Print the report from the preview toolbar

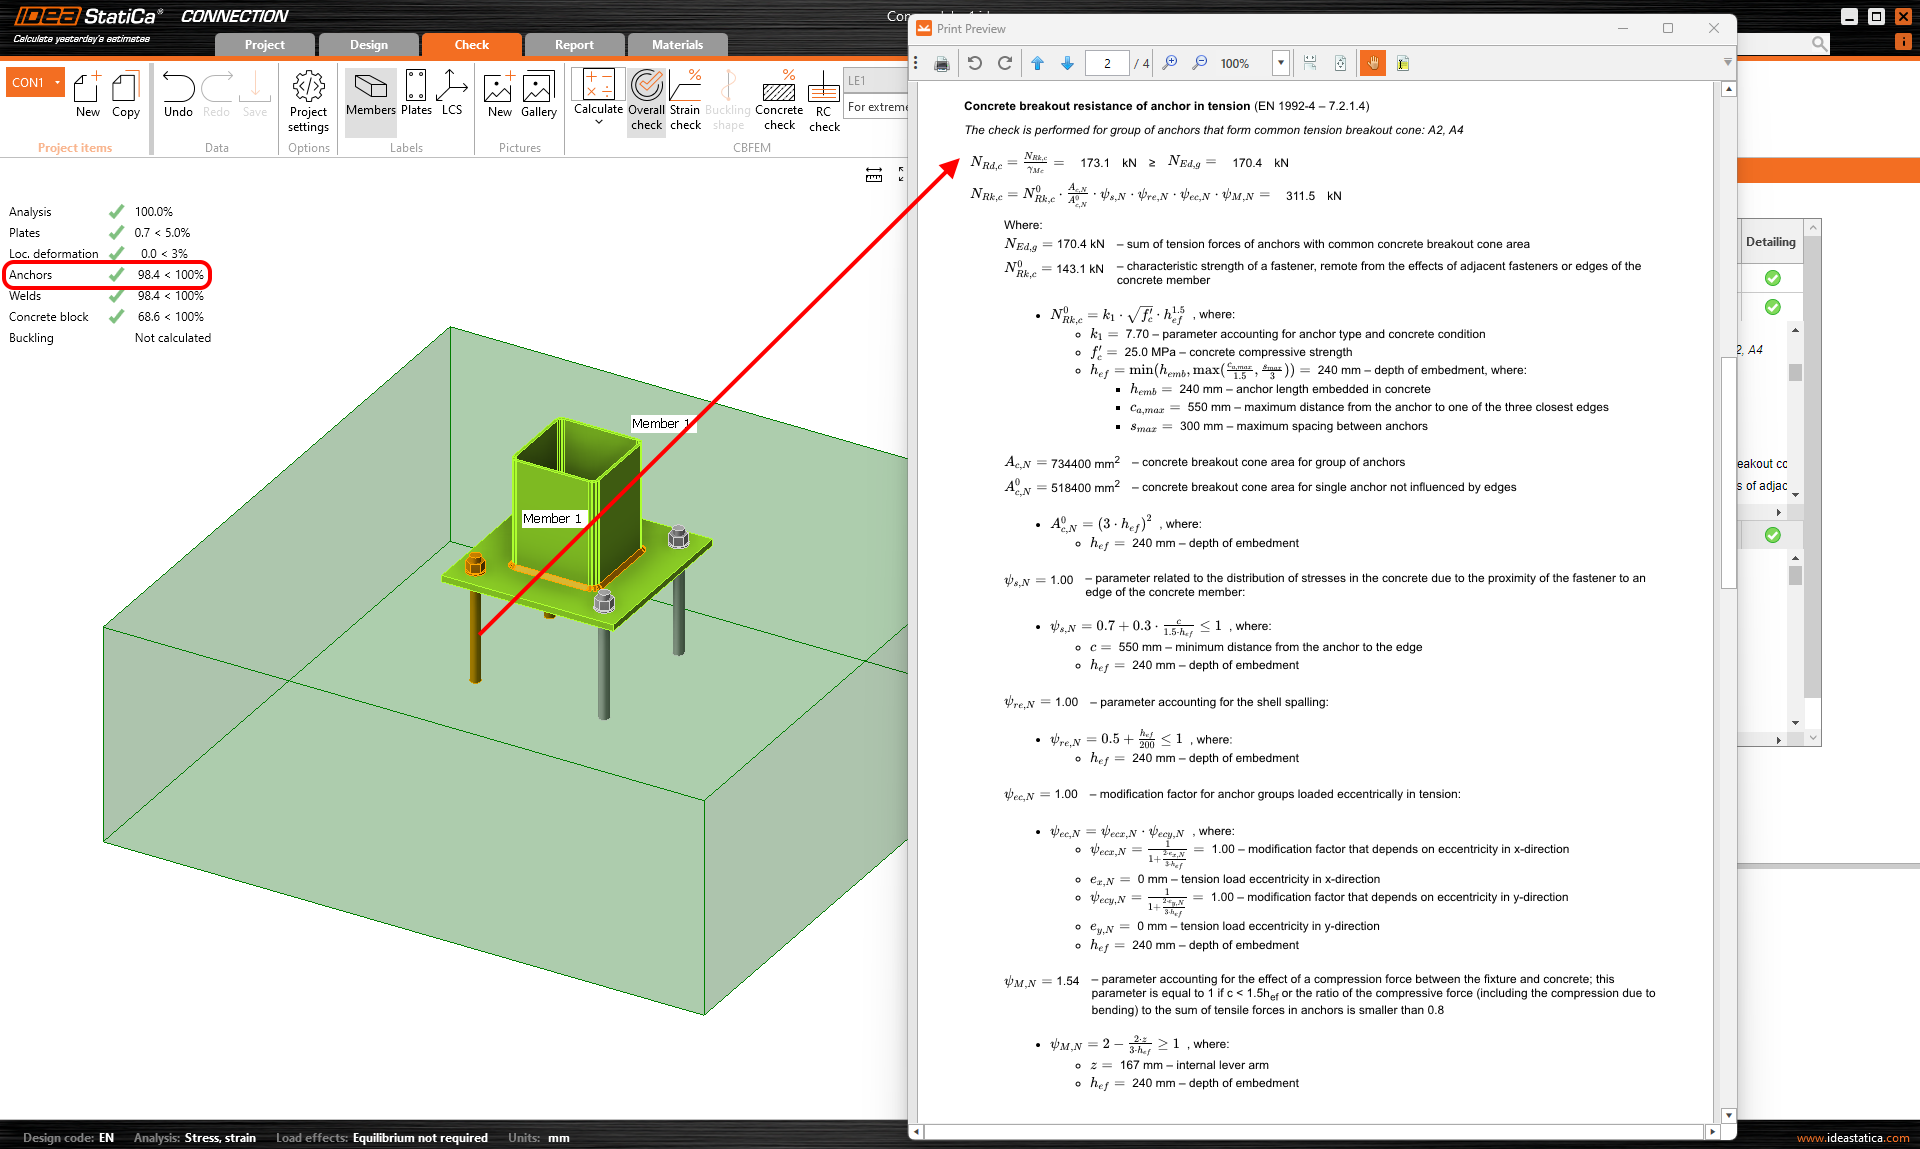click(940, 63)
